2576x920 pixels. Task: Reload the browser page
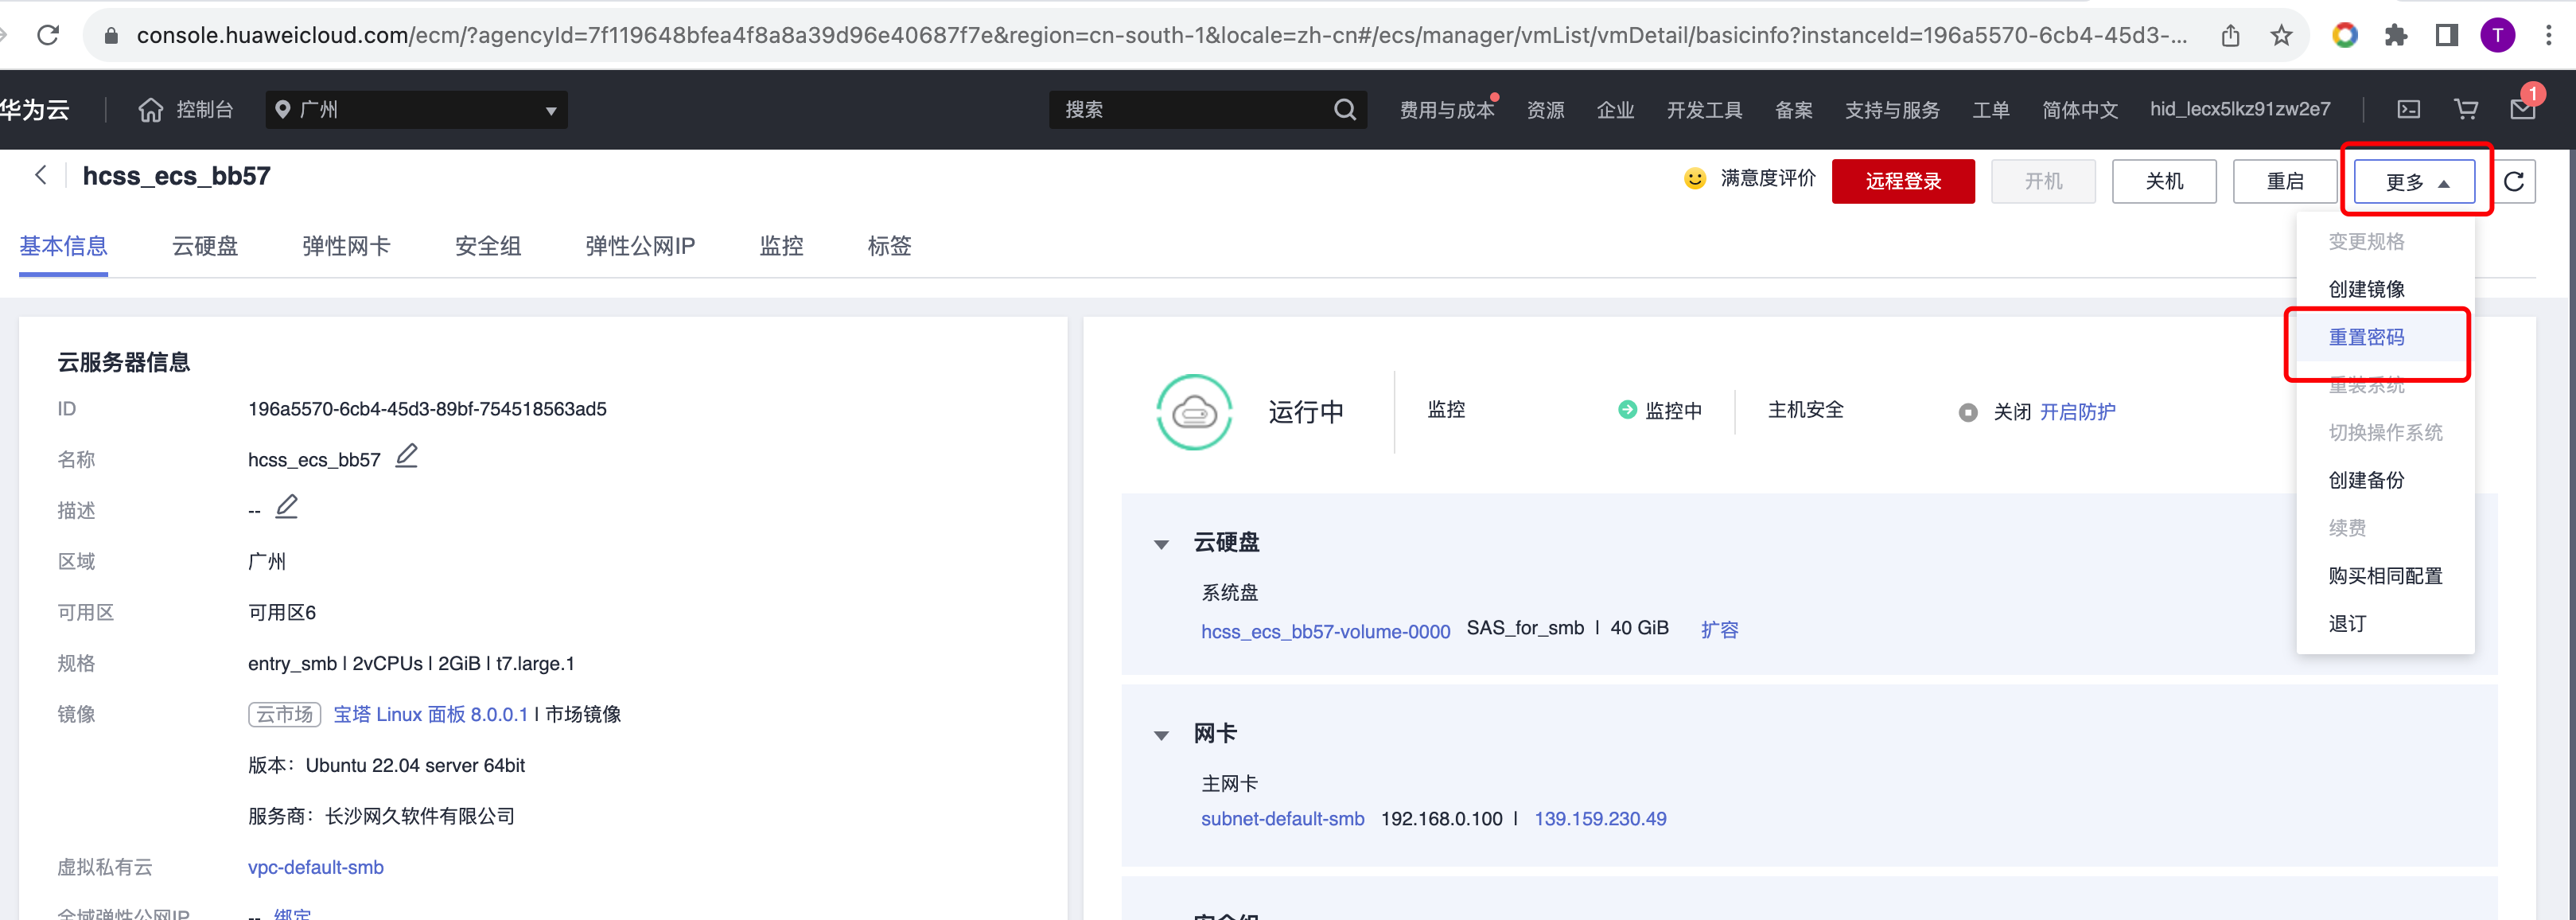tap(47, 35)
